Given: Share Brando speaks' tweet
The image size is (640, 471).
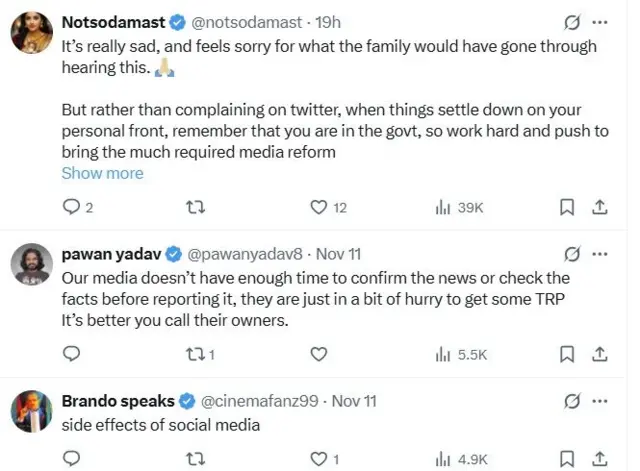Looking at the screenshot, I should coord(600,459).
